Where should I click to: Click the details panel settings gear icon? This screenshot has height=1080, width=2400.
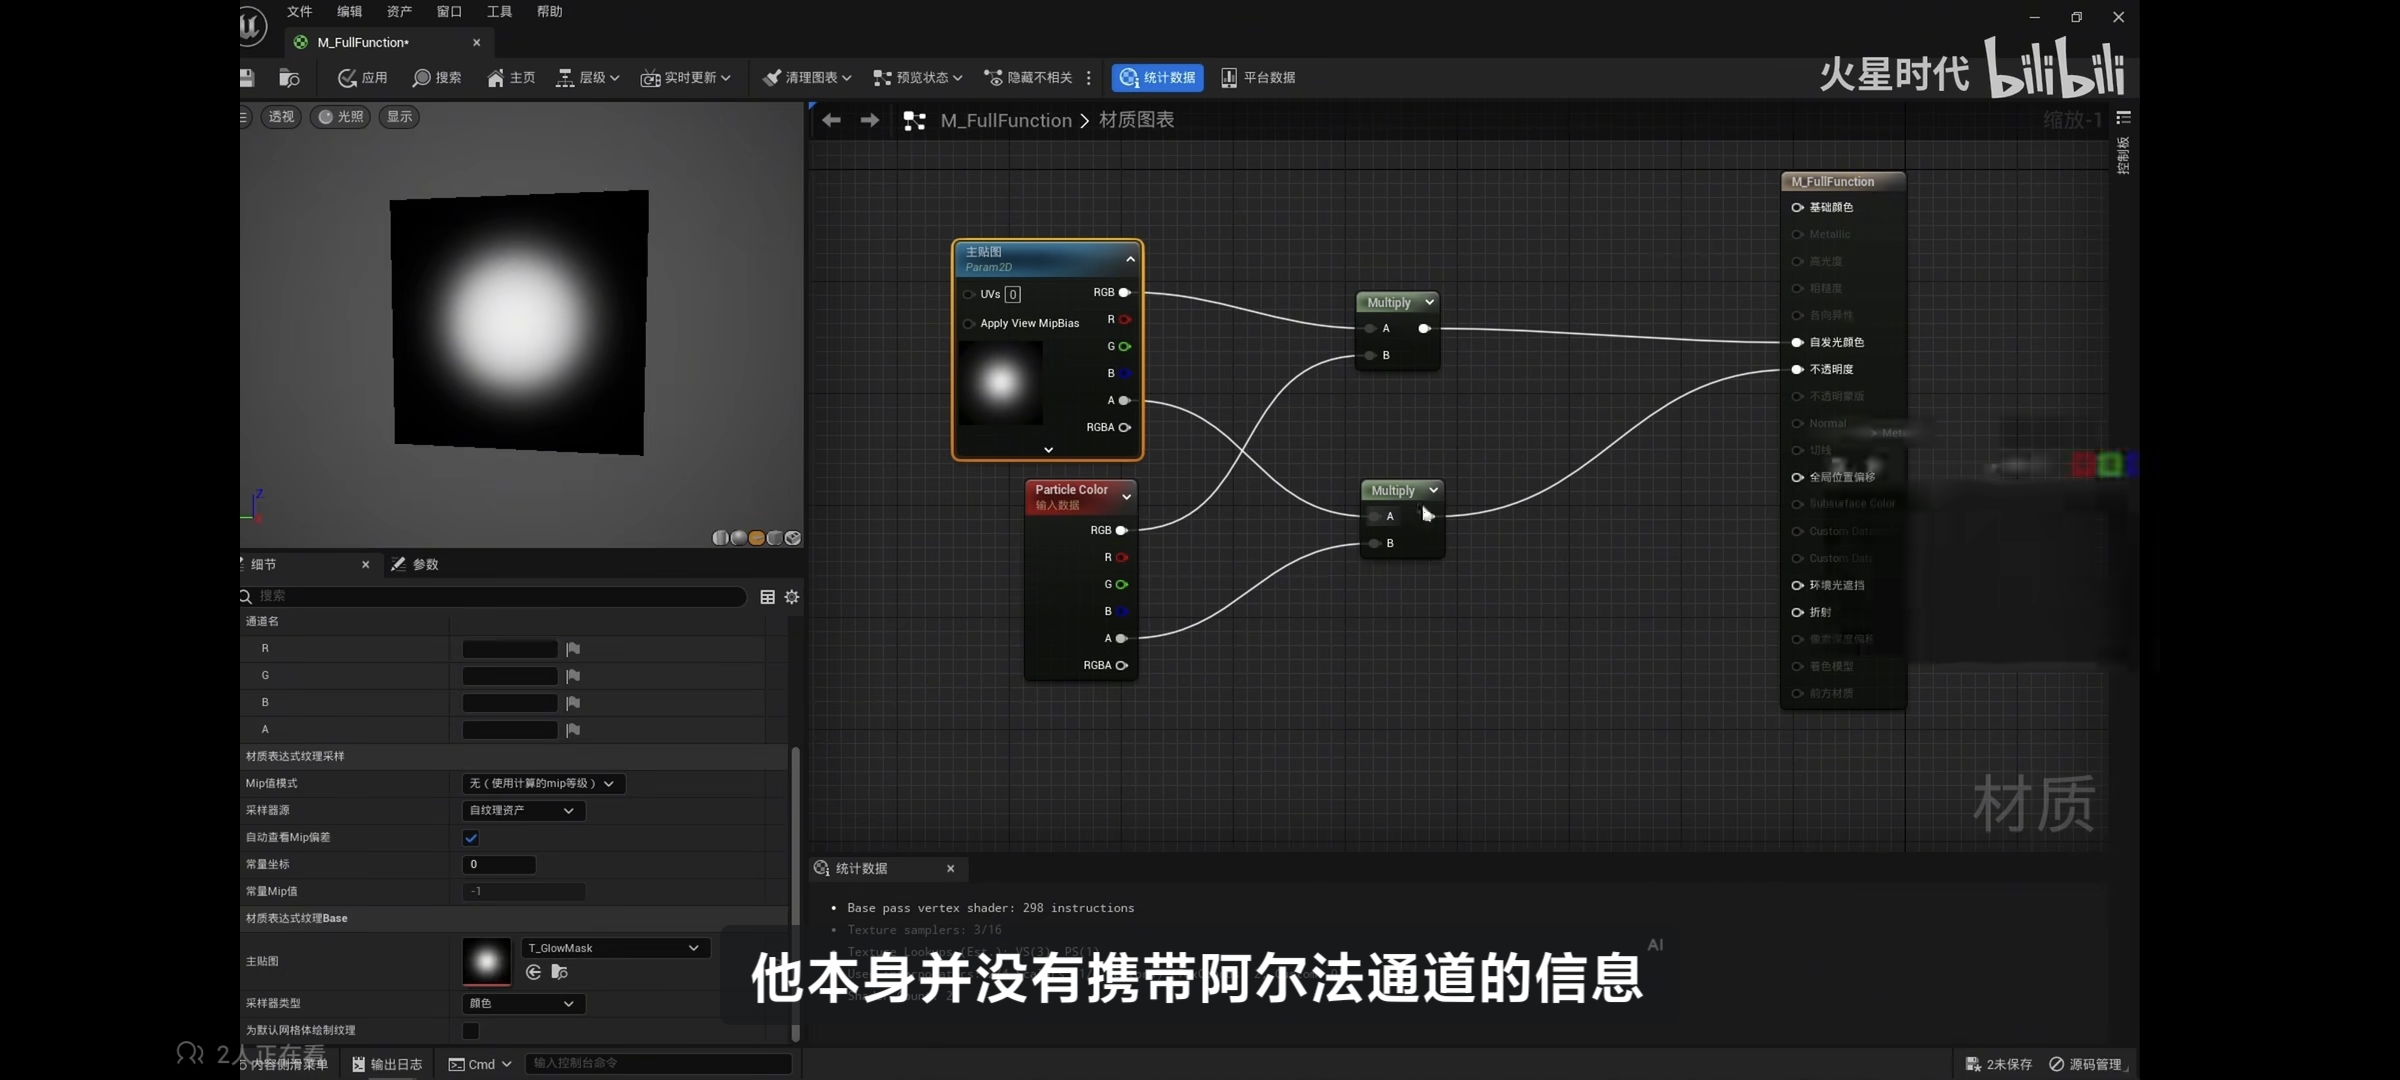tap(792, 597)
